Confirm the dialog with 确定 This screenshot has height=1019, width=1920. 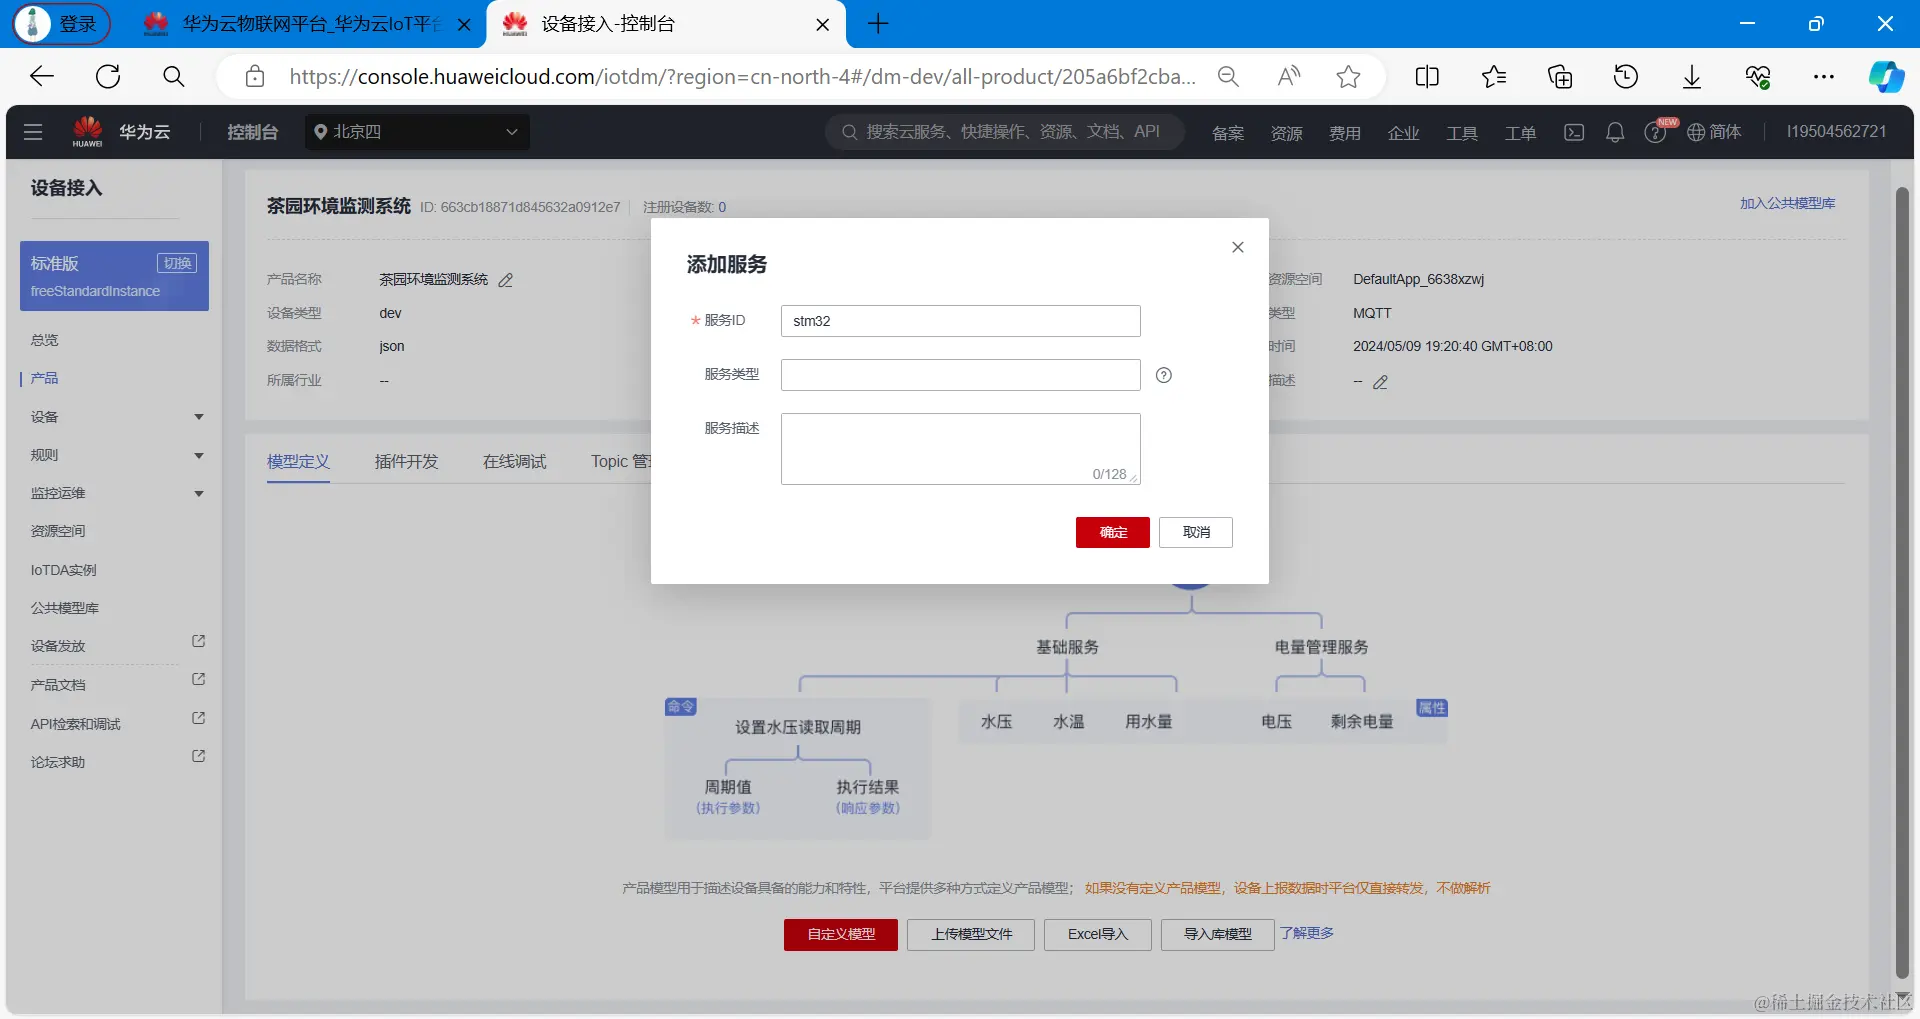pyautogui.click(x=1112, y=532)
